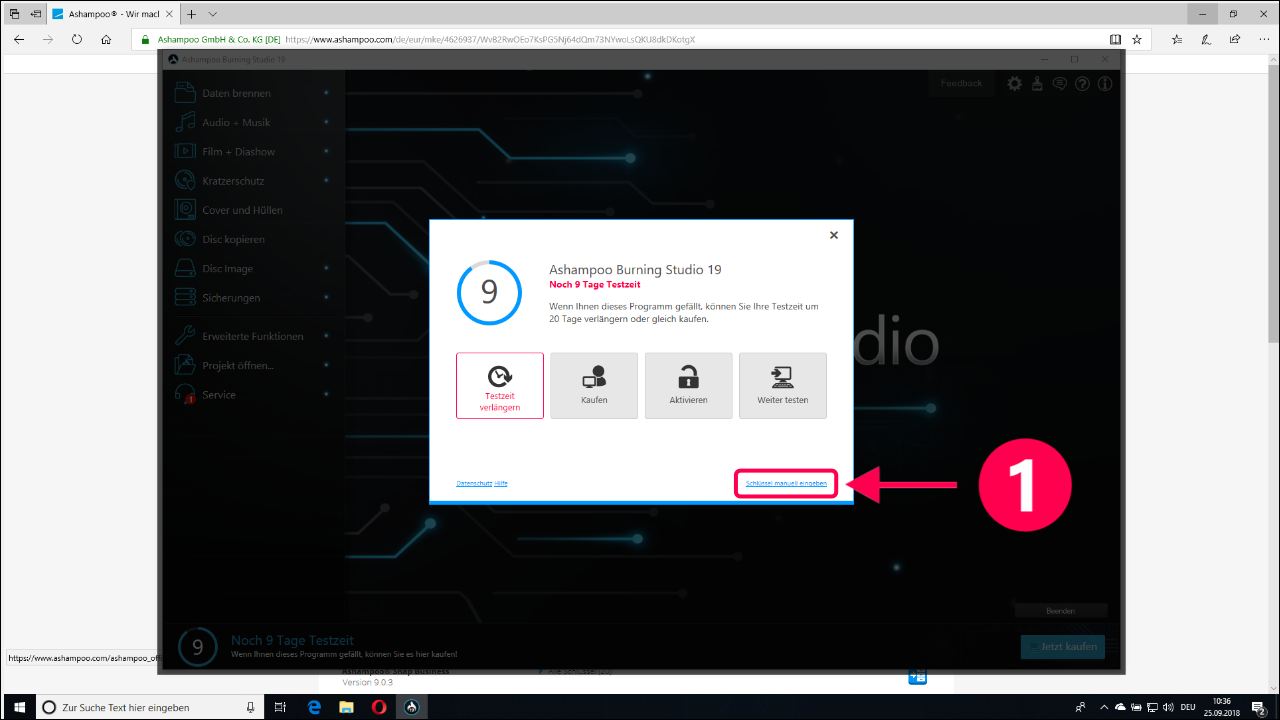Show tabs you have set aside
The image size is (1280, 720).
[14, 14]
